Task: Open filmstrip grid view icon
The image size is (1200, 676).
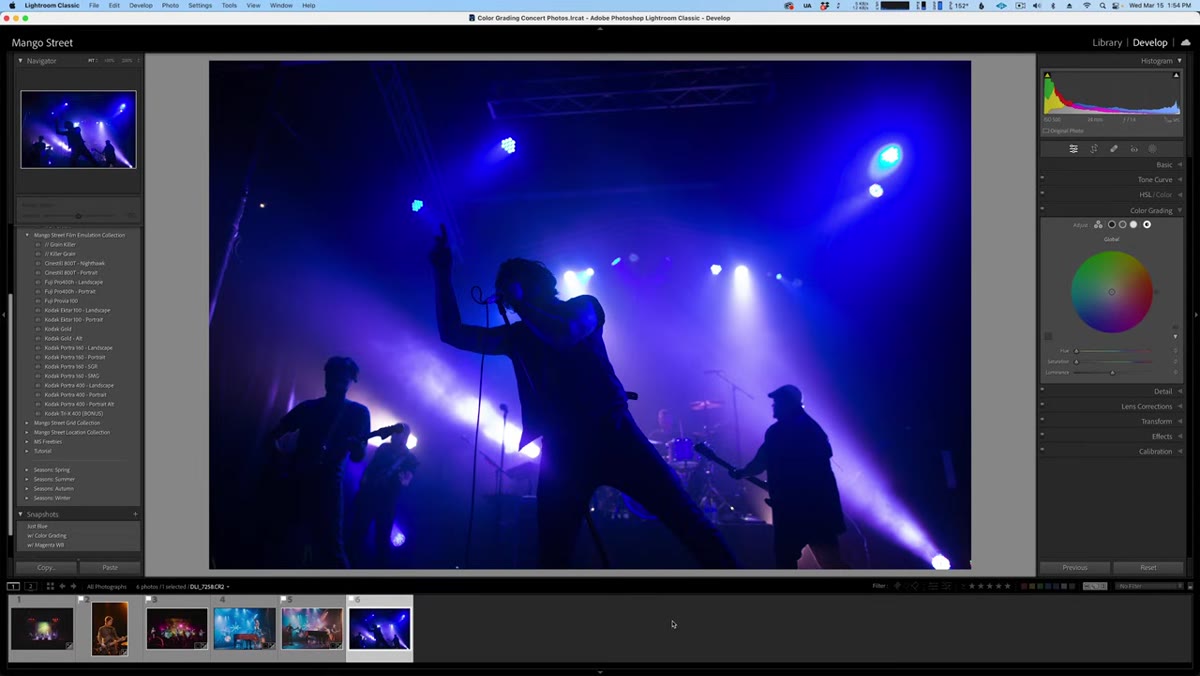Action: (50, 586)
